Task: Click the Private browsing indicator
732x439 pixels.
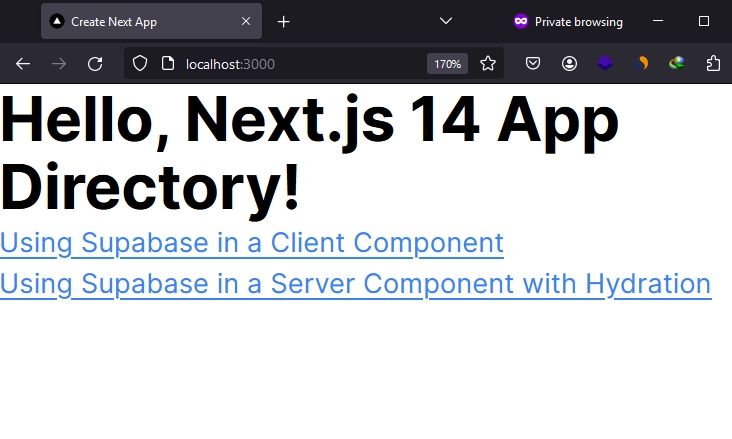Action: click(568, 21)
